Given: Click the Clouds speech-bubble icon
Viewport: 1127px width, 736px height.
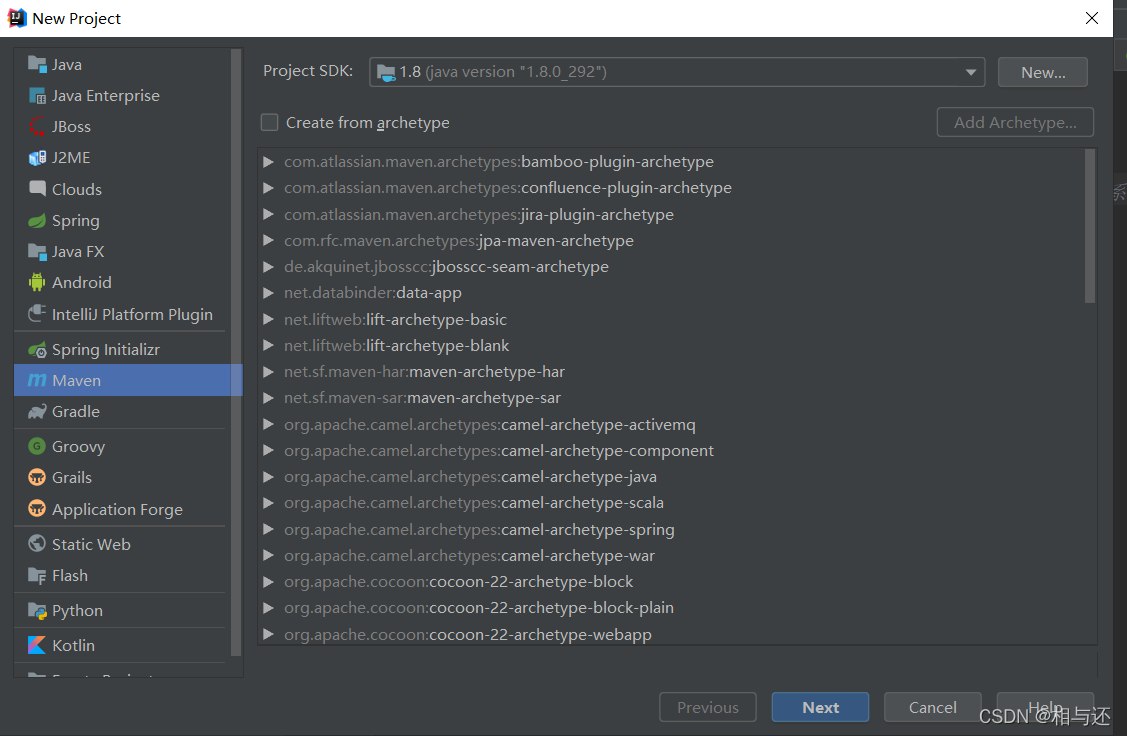Looking at the screenshot, I should [x=37, y=188].
